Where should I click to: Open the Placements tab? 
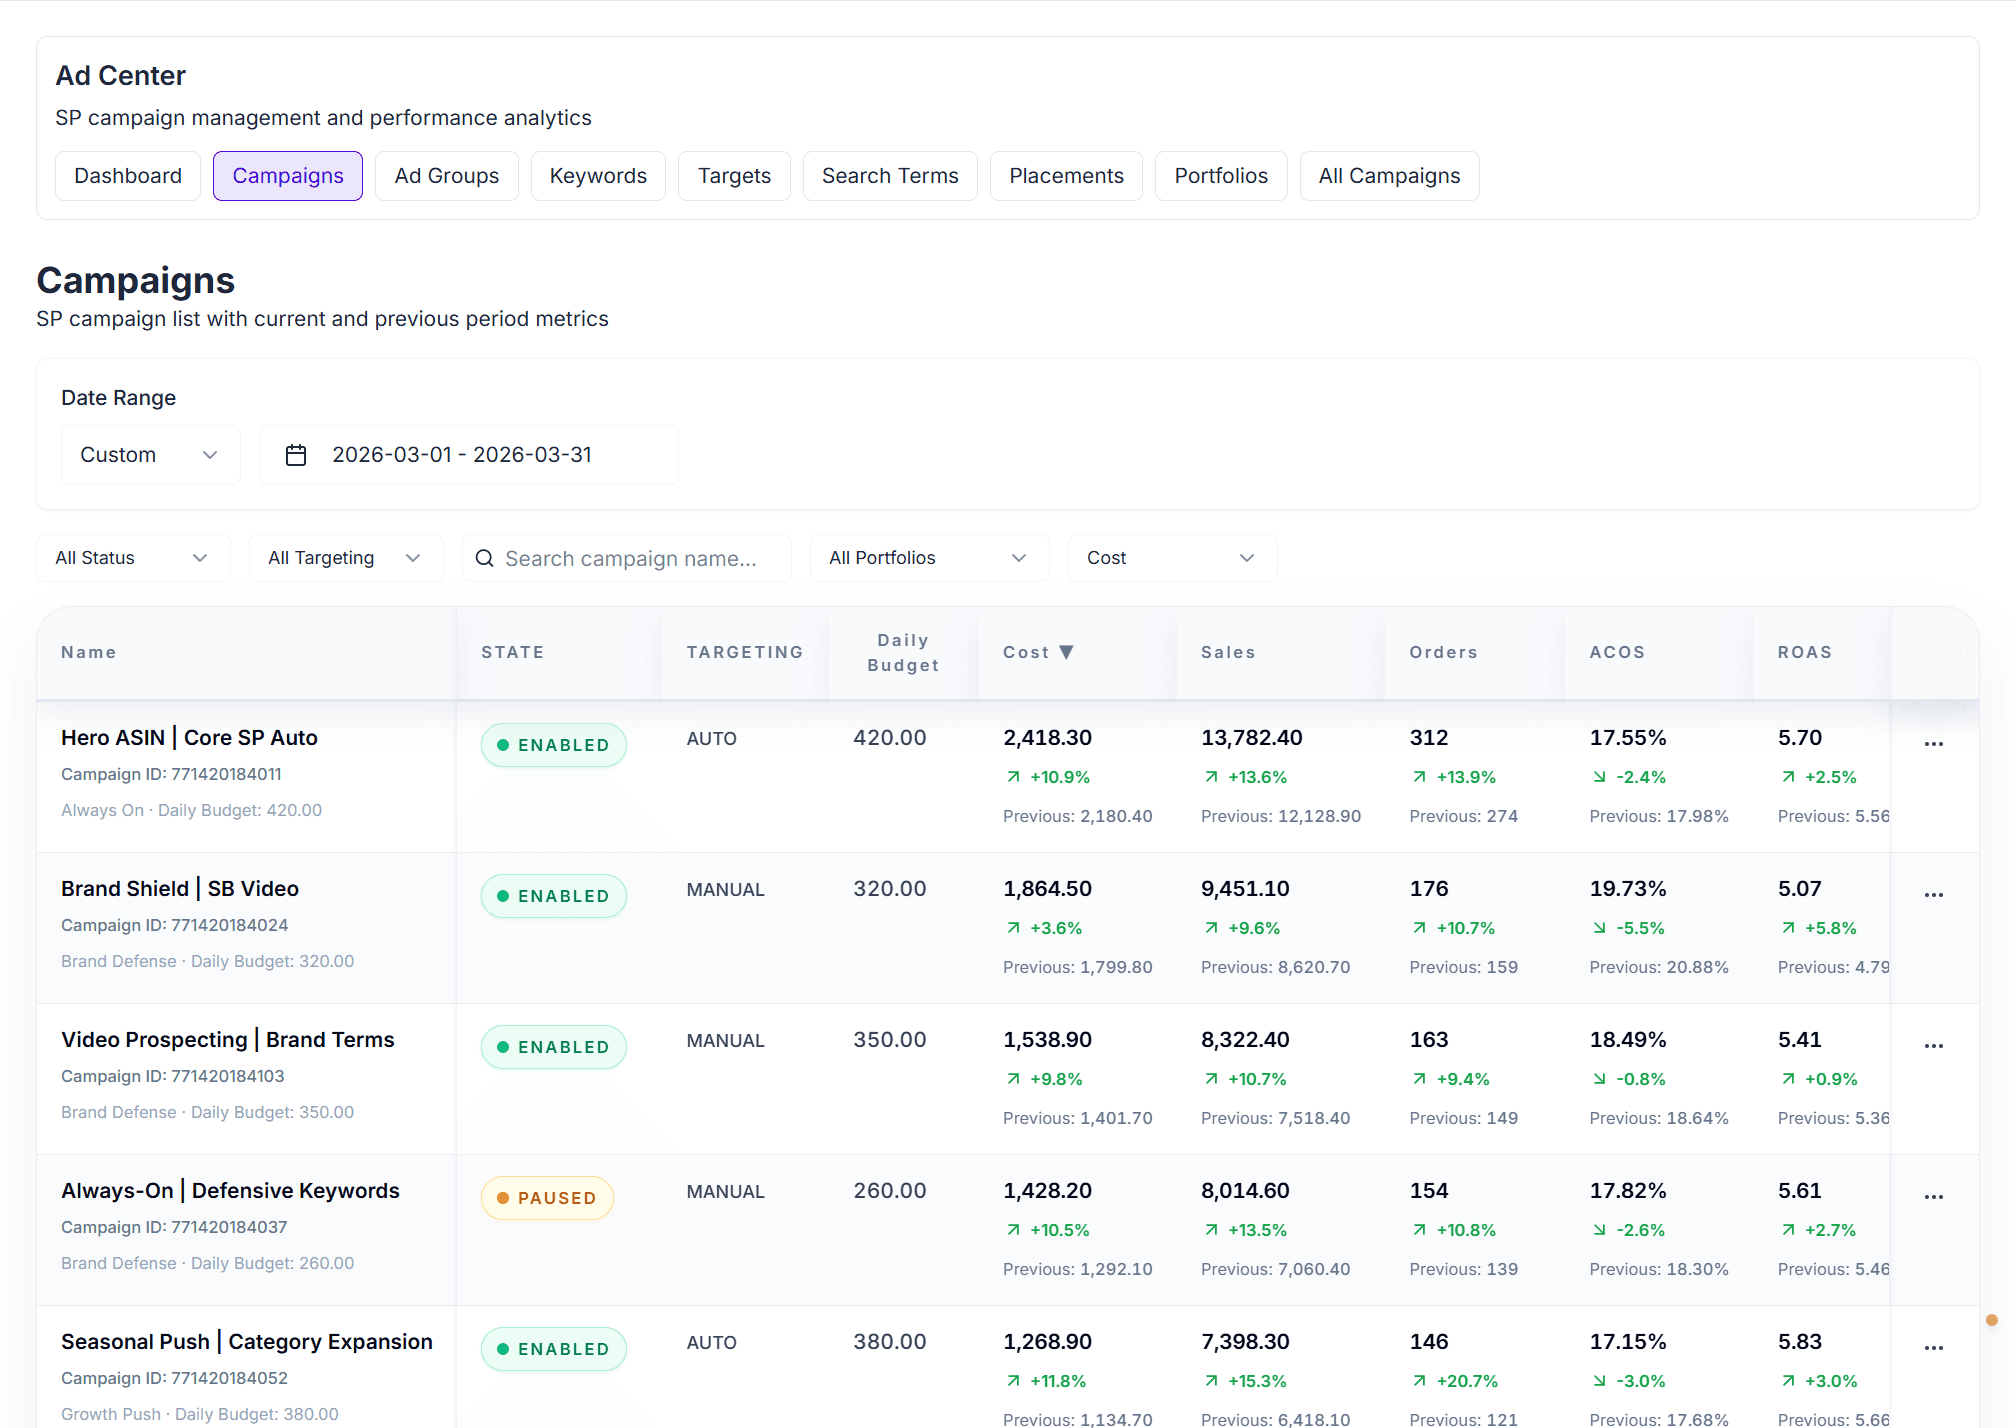[x=1065, y=176]
